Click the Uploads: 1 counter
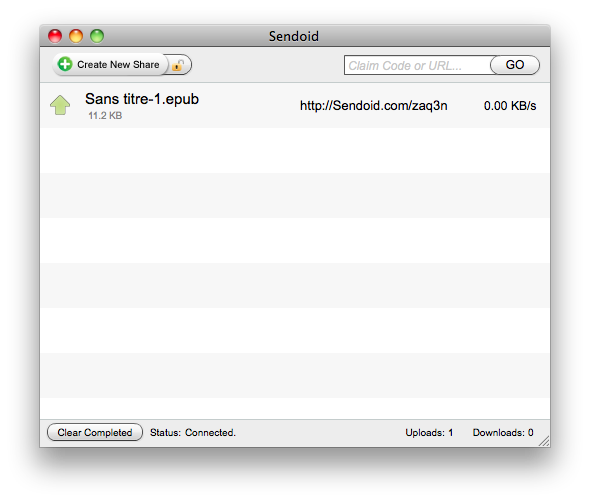590x502 pixels. pyautogui.click(x=429, y=433)
